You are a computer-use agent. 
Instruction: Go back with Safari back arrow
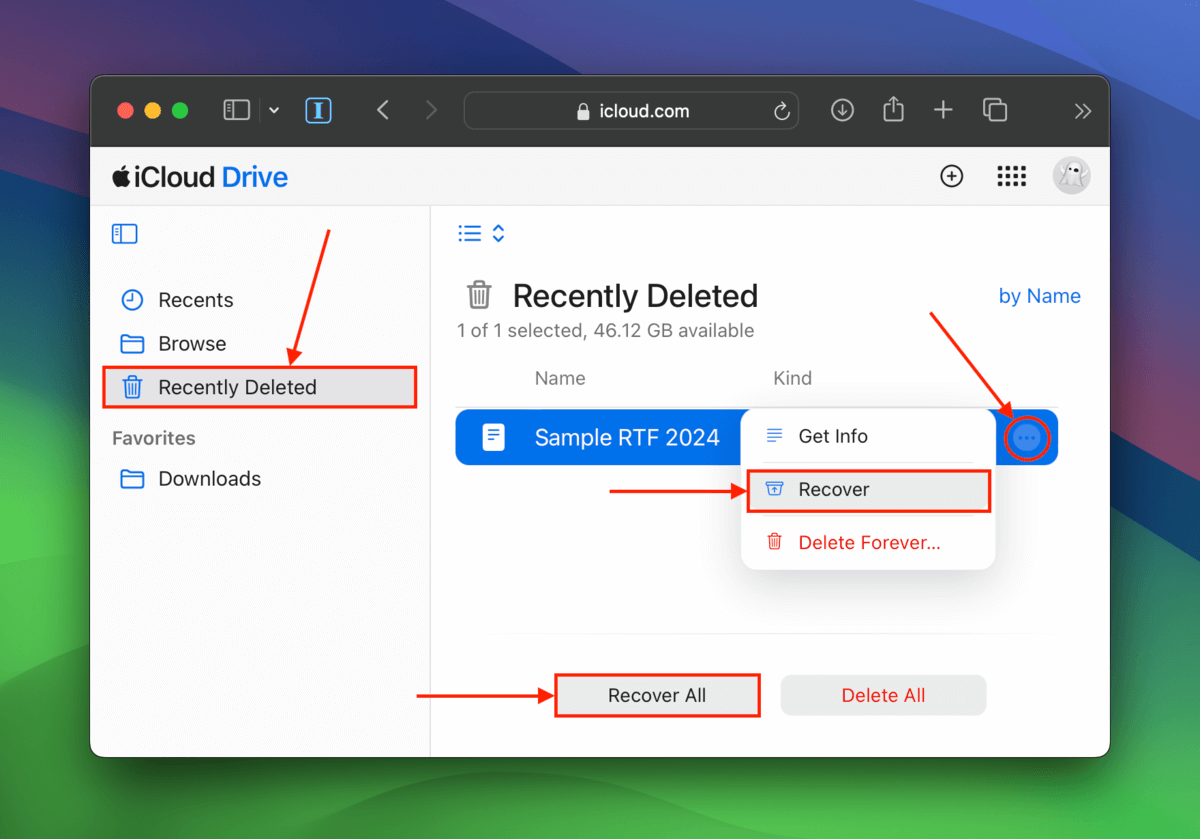point(383,110)
